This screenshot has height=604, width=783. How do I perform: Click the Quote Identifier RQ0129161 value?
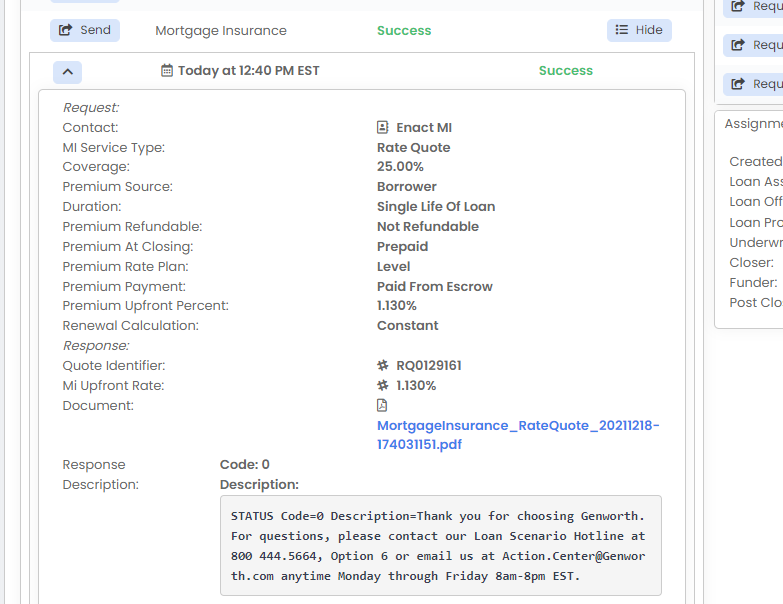(x=429, y=365)
